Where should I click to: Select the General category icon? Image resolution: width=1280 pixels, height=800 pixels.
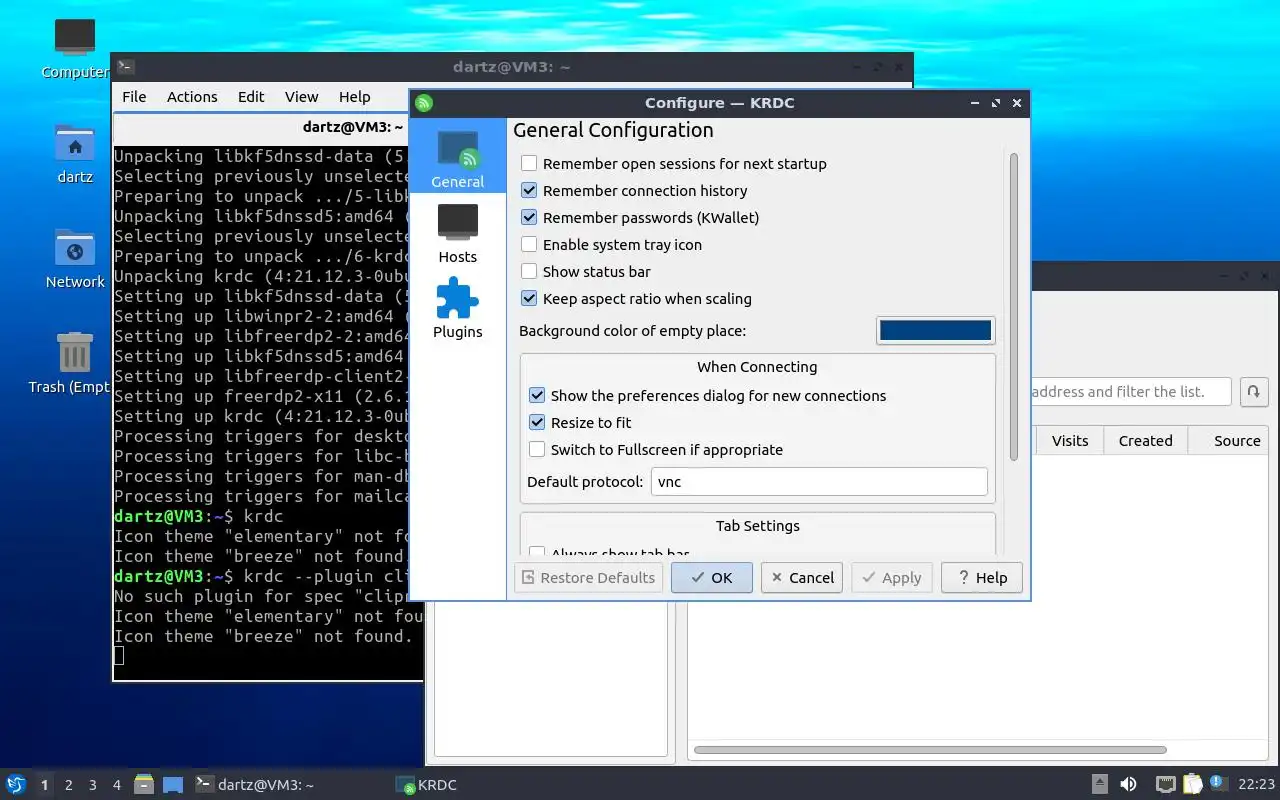pyautogui.click(x=458, y=157)
